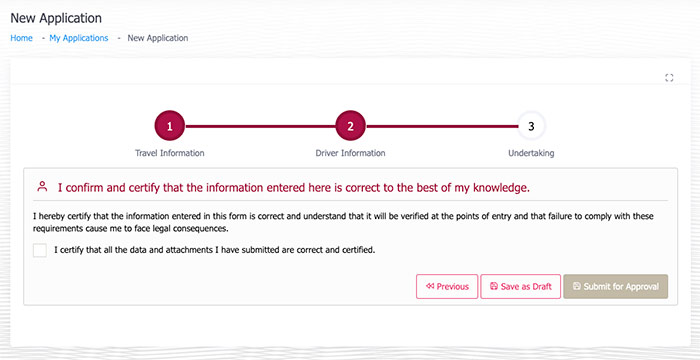Click the rewind arrows icon on the Previous button
The height and width of the screenshot is (360, 700).
coord(430,286)
